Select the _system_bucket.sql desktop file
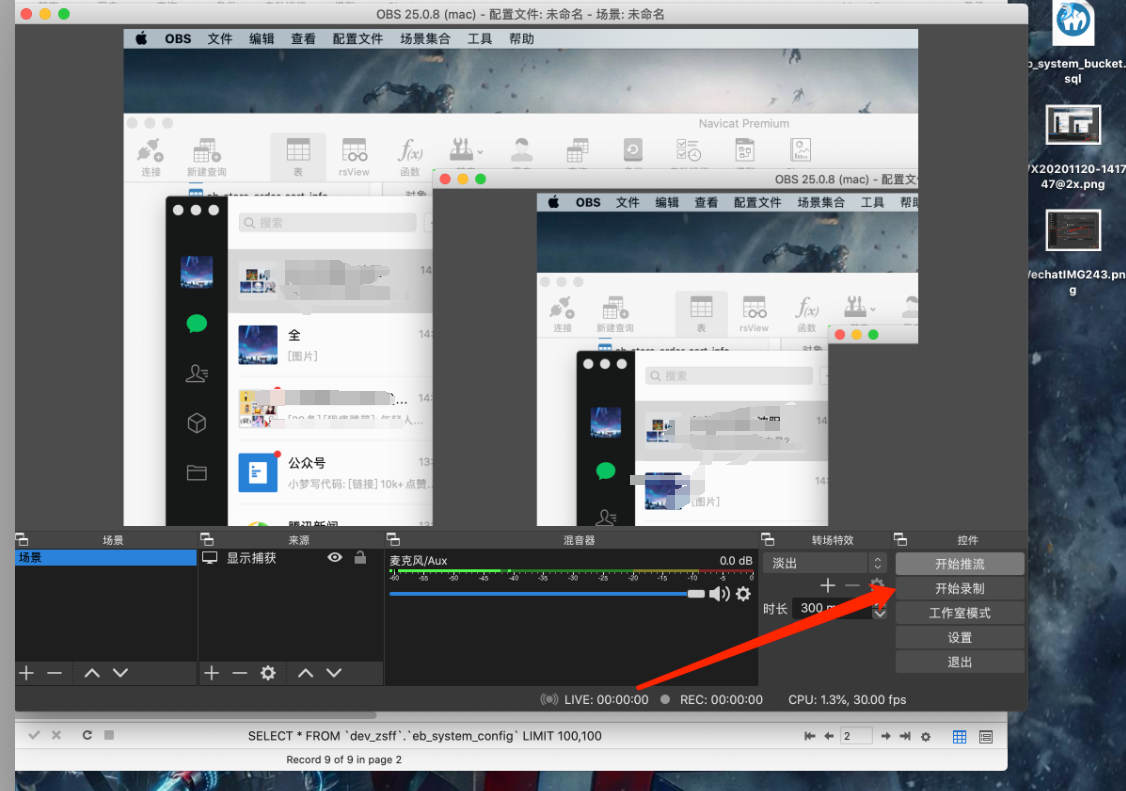The height and width of the screenshot is (791, 1126). pos(1074,43)
